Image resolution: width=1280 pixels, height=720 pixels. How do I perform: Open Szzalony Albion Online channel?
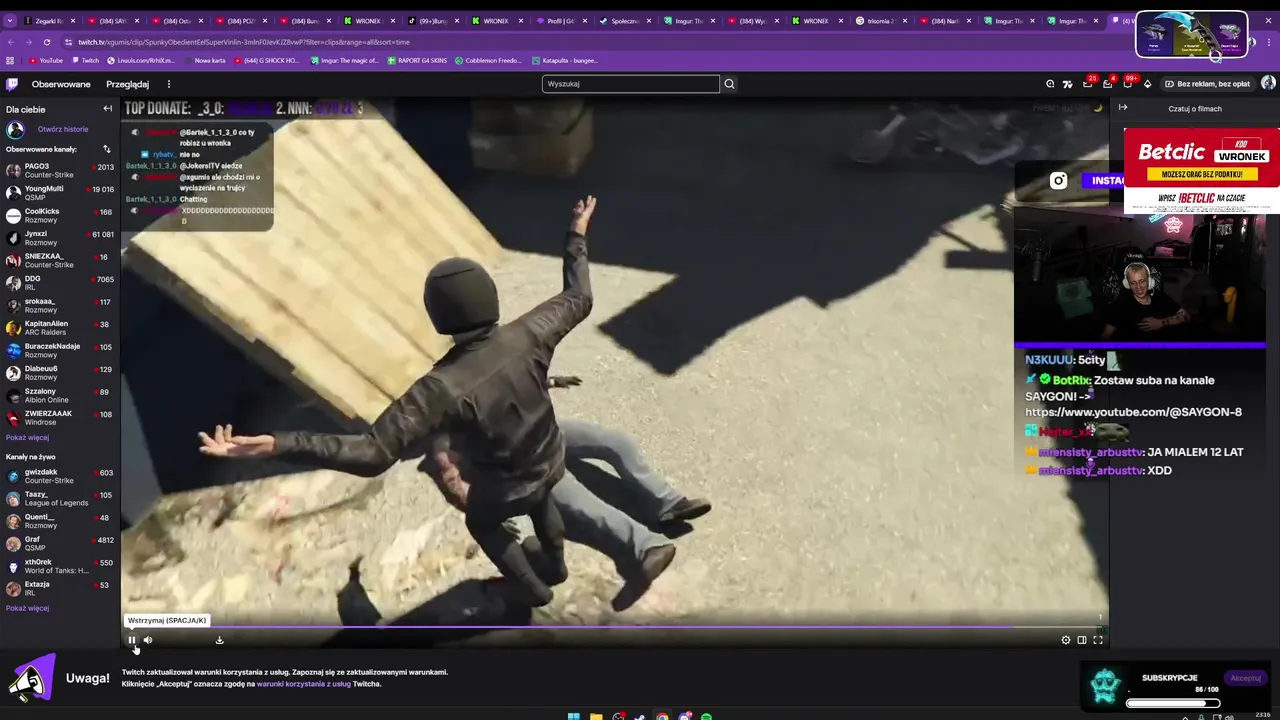[x=60, y=395]
